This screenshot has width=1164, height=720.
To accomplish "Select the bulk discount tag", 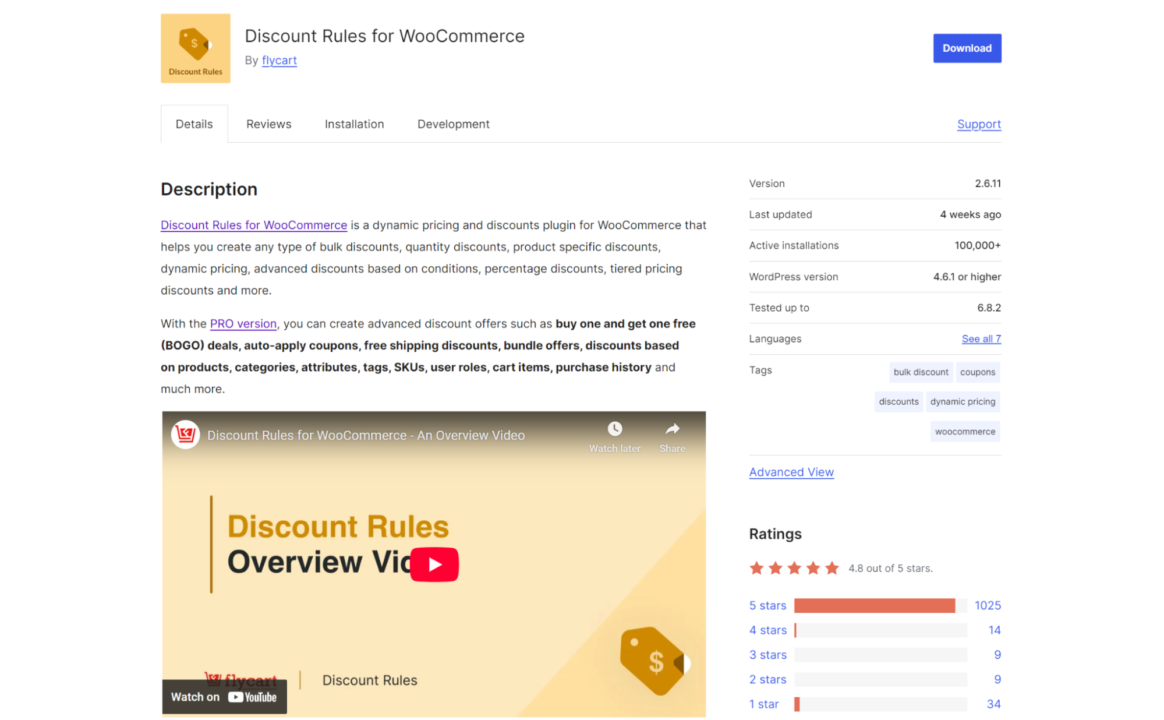I will point(920,372).
